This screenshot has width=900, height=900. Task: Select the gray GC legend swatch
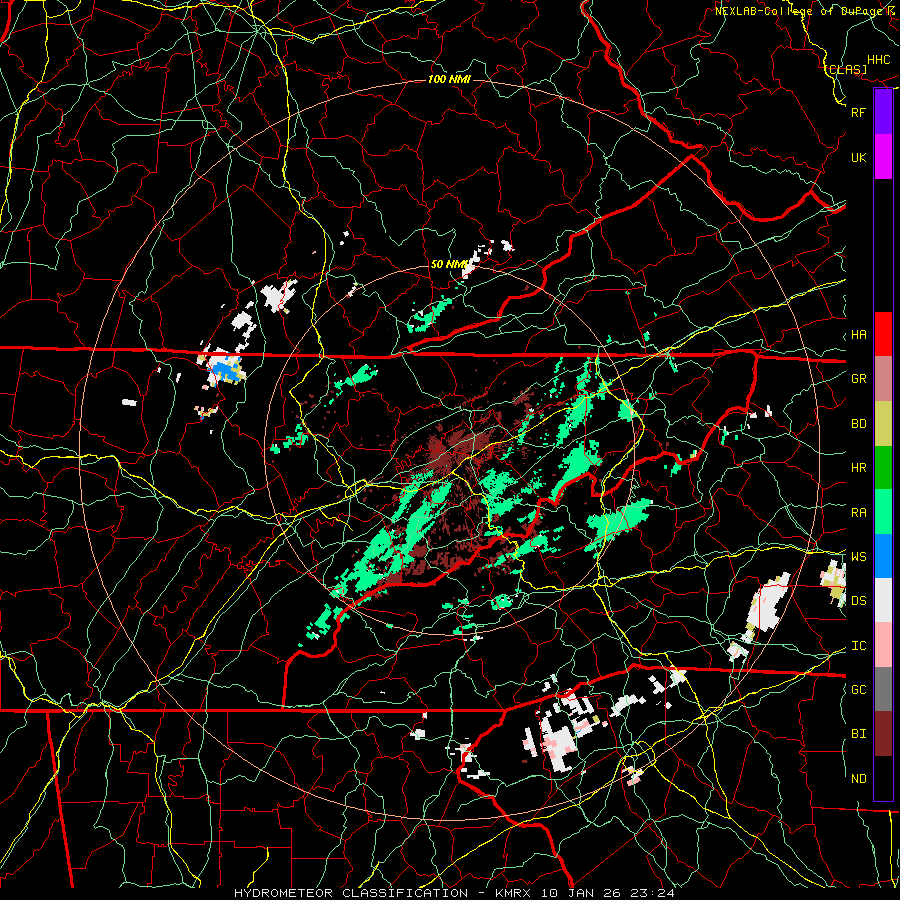pyautogui.click(x=883, y=689)
